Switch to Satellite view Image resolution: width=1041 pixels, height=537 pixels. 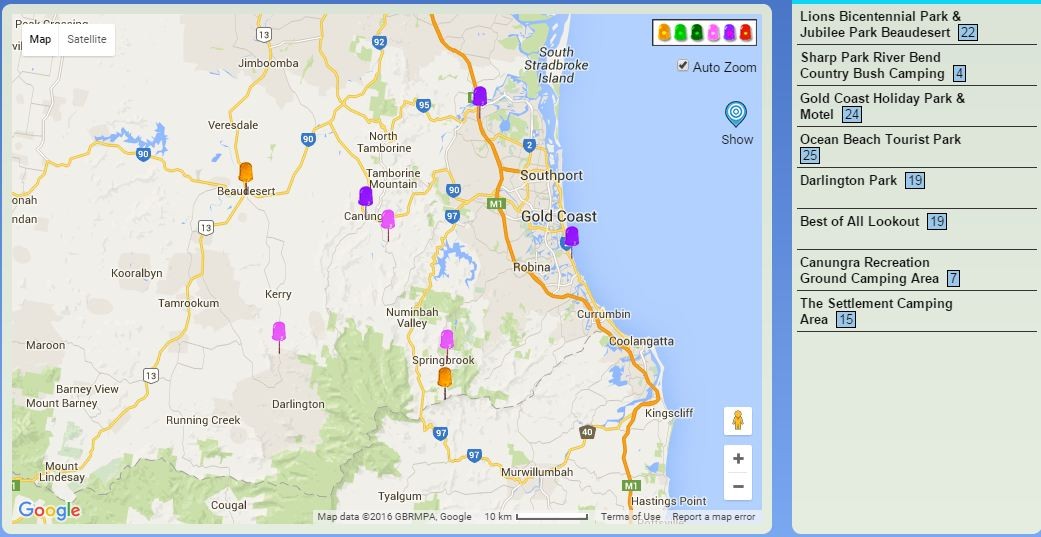click(87, 40)
